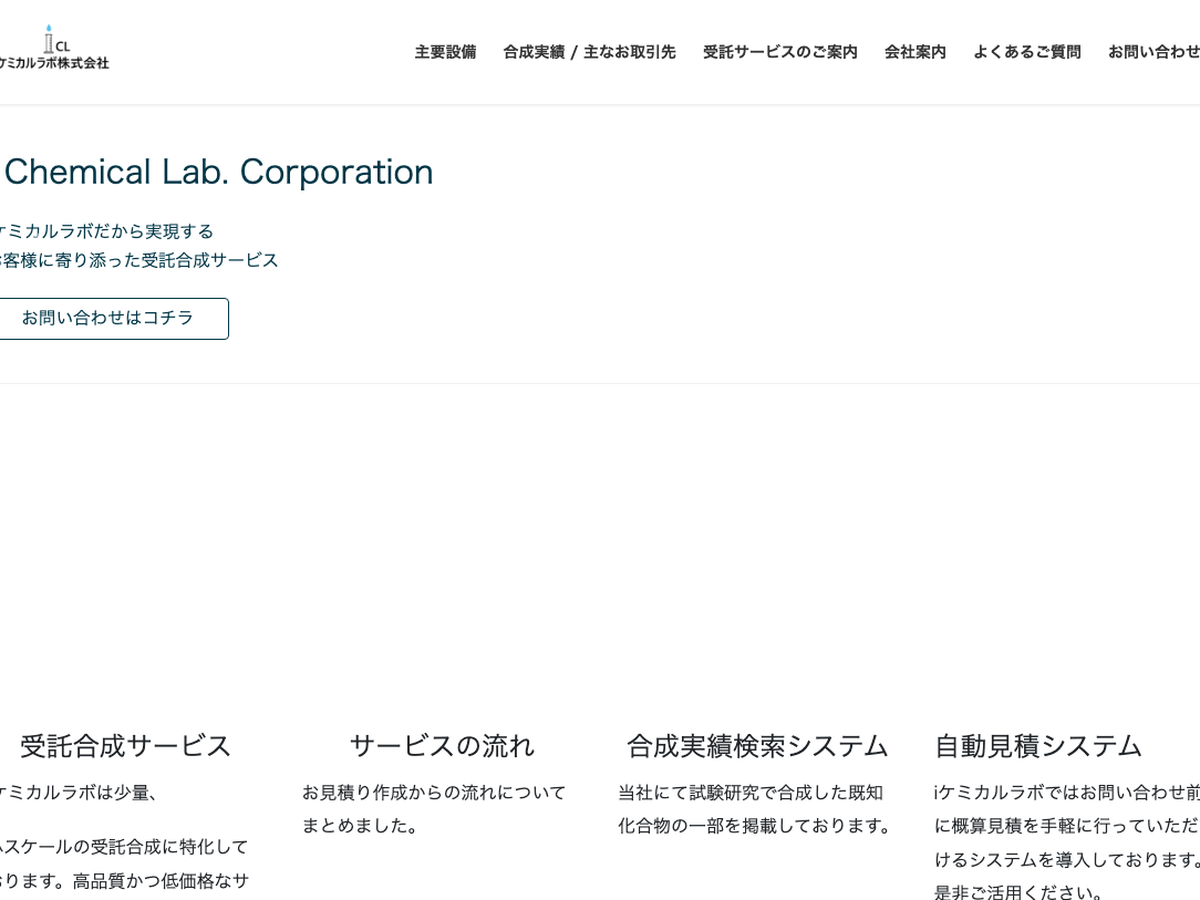Open the 主要設備 menu item
This screenshot has height=900, width=1200.
tap(445, 52)
